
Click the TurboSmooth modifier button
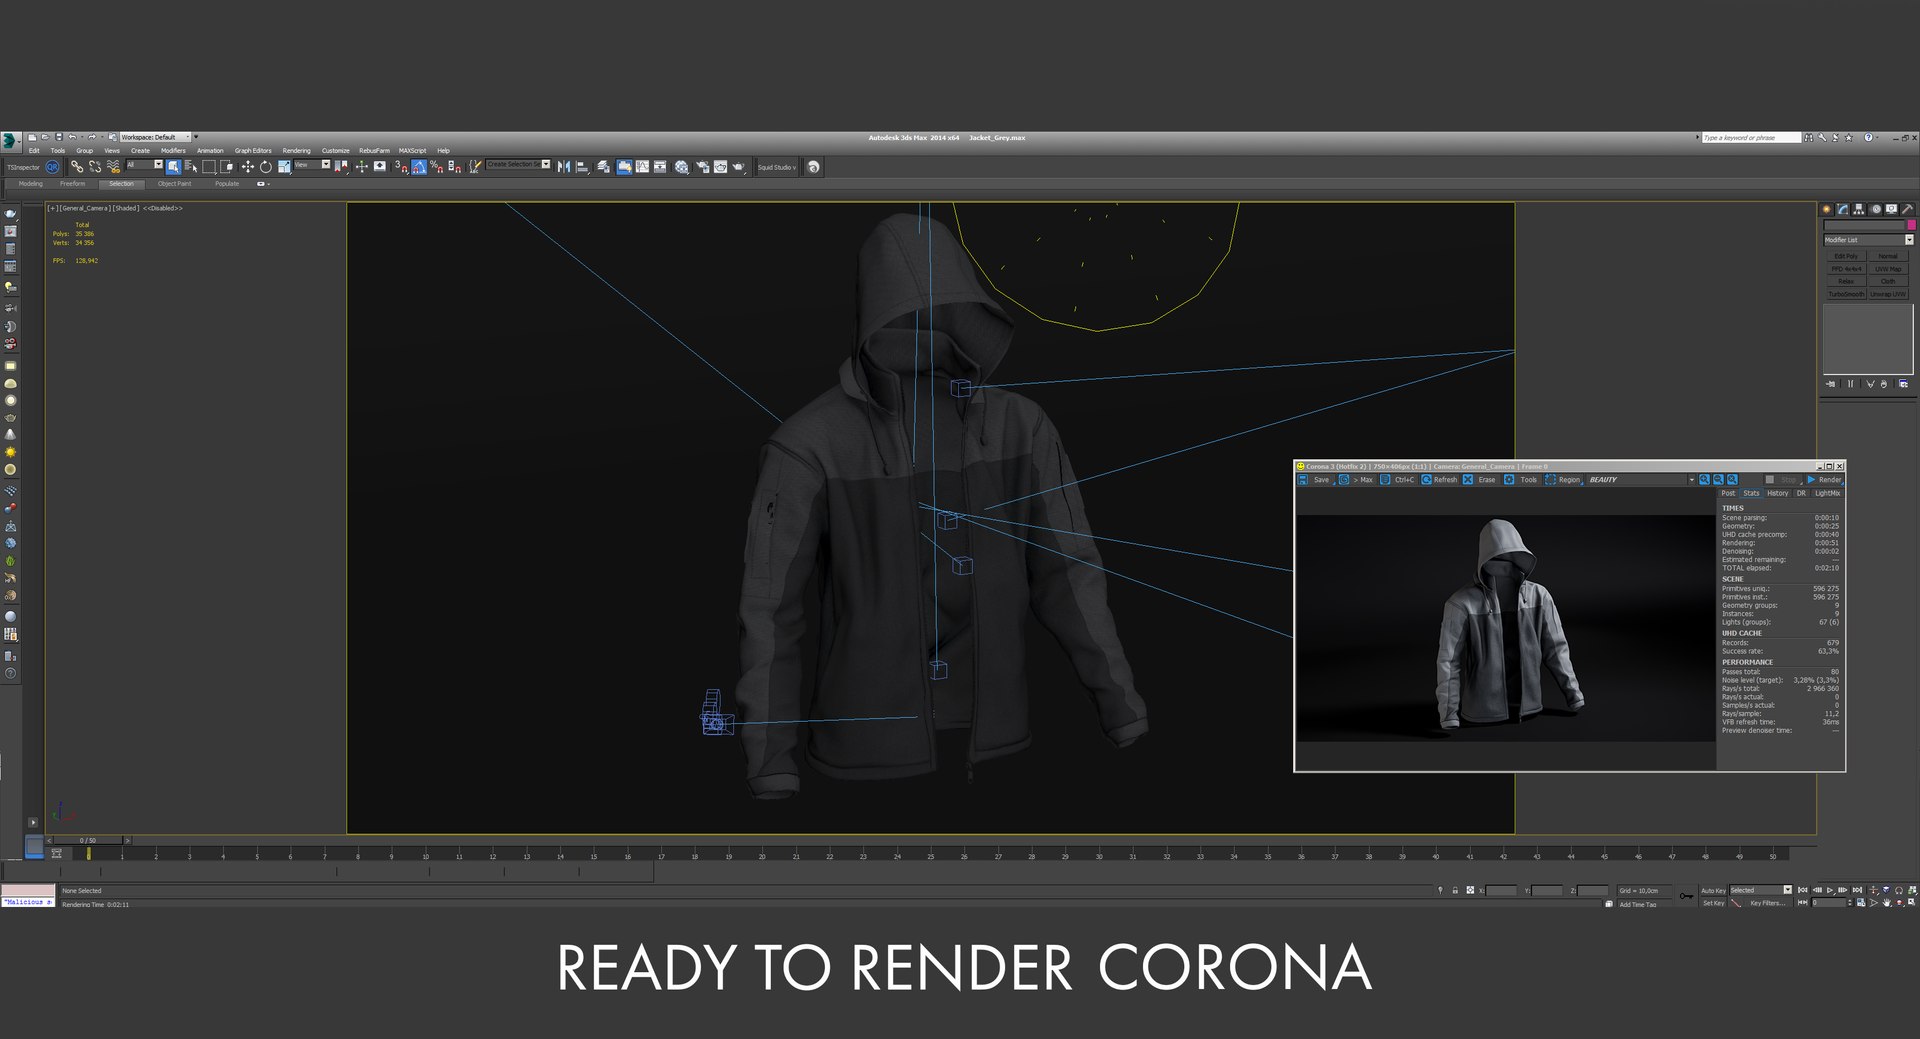(1846, 294)
